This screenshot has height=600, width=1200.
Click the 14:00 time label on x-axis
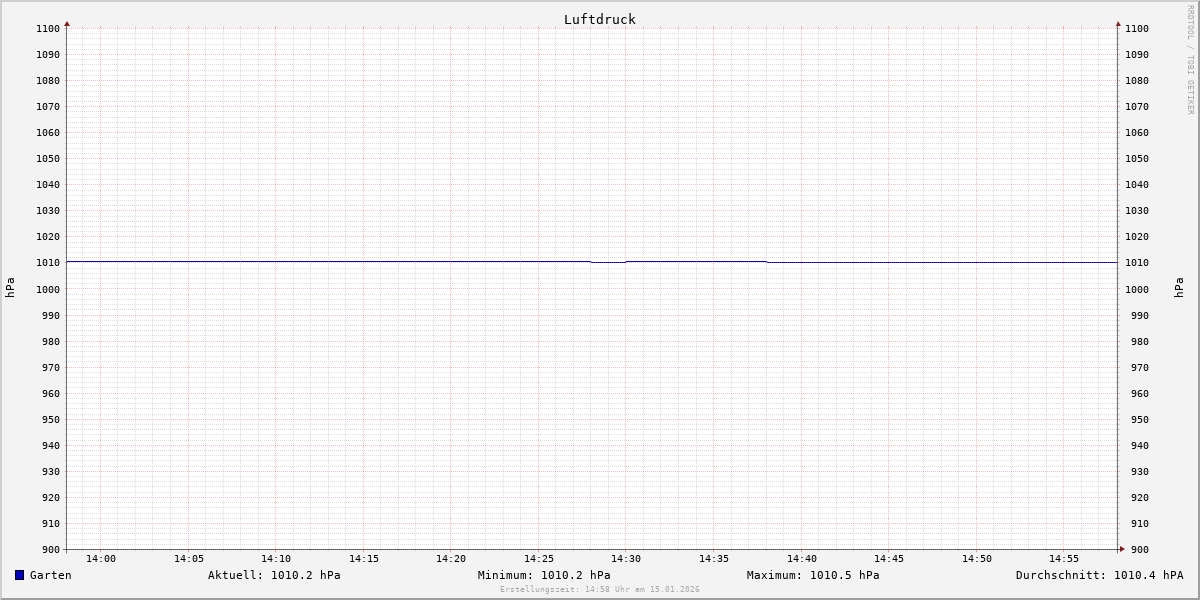[101, 559]
